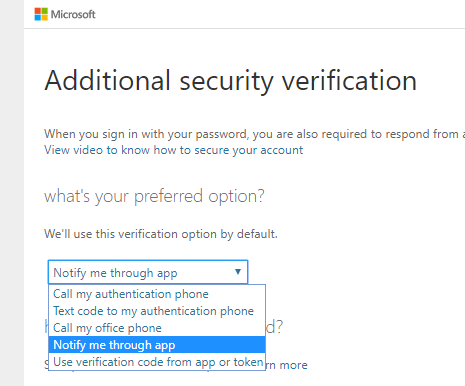
Task: Click the partly covered heading ending in 'd?'
Action: click(x=274, y=327)
